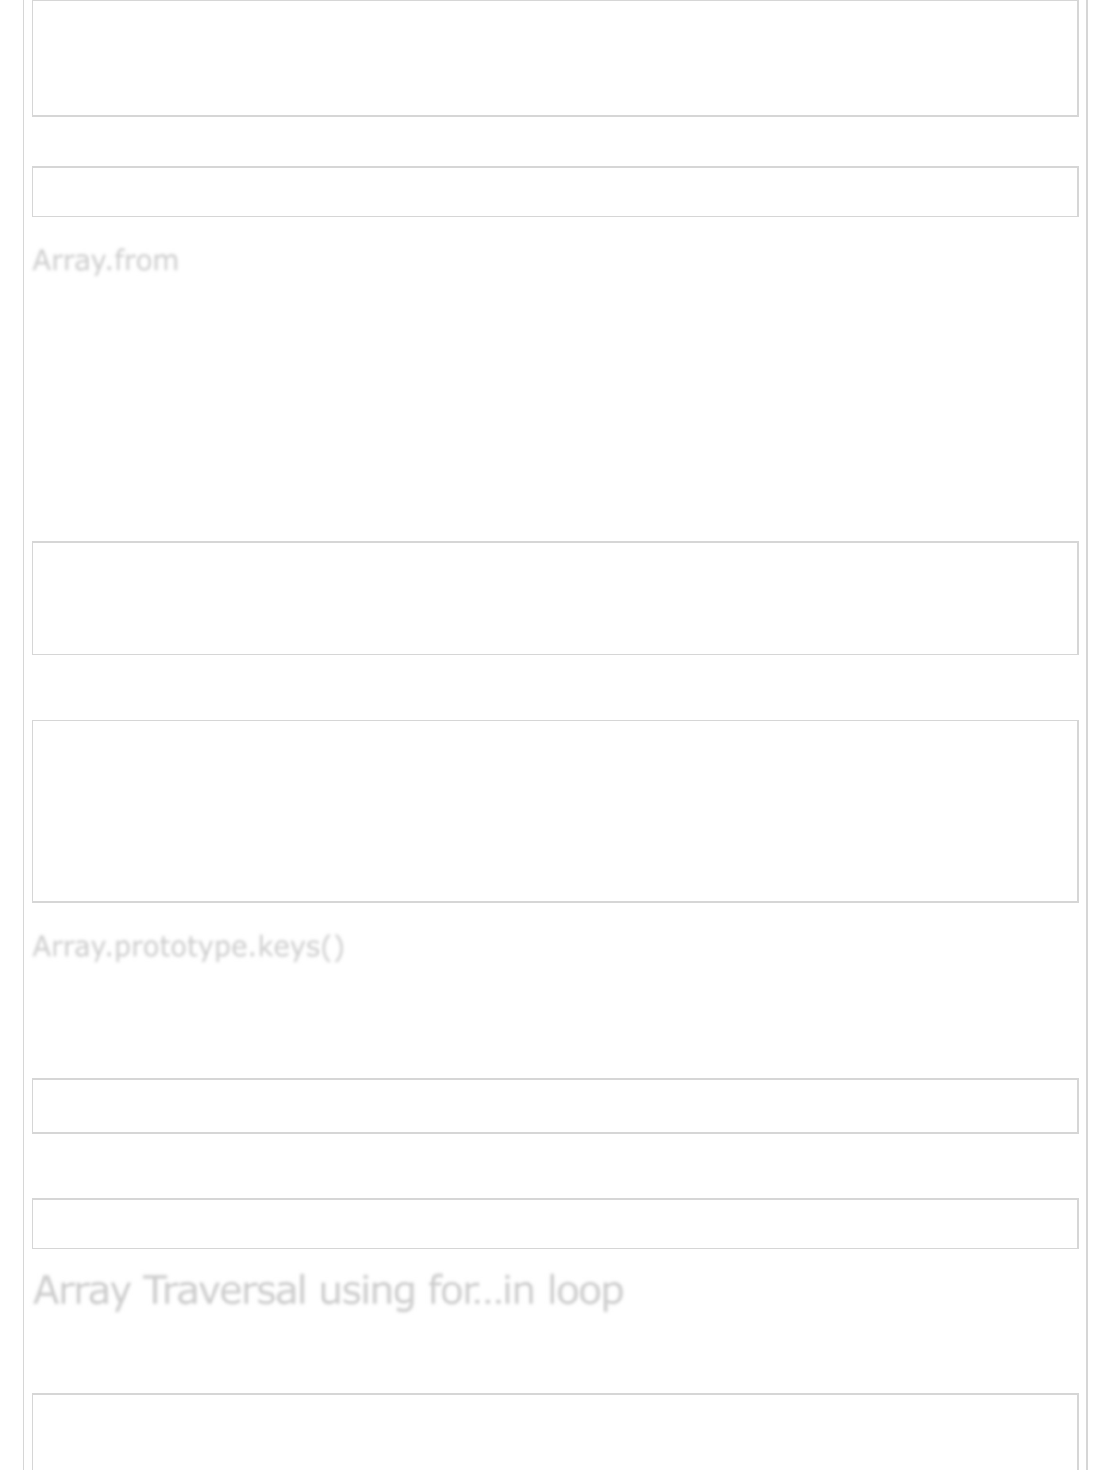Click the tall box directly above Array.prototype.keys()
The height and width of the screenshot is (1470, 1110).
pos(555,811)
